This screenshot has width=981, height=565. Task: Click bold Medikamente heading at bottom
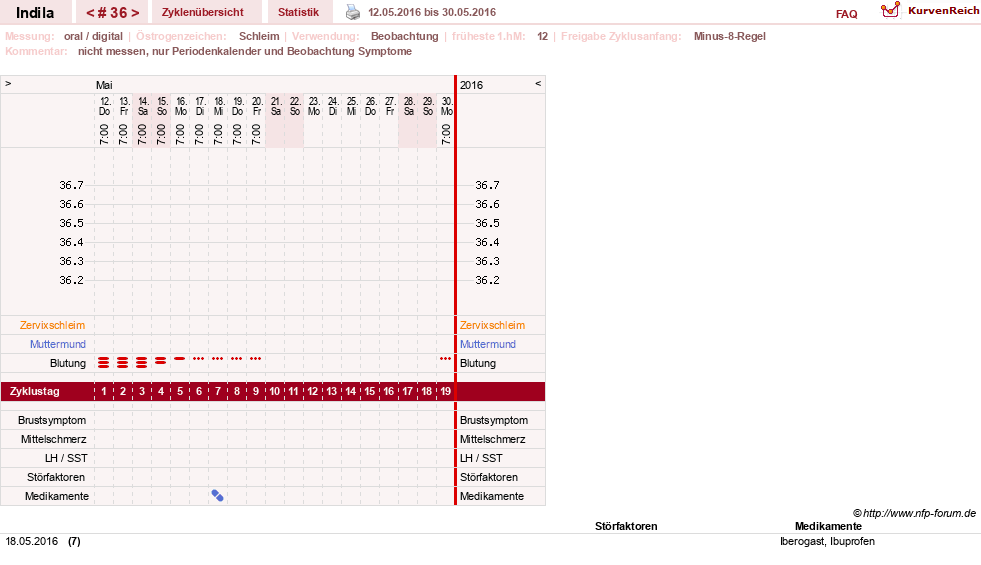(828, 526)
